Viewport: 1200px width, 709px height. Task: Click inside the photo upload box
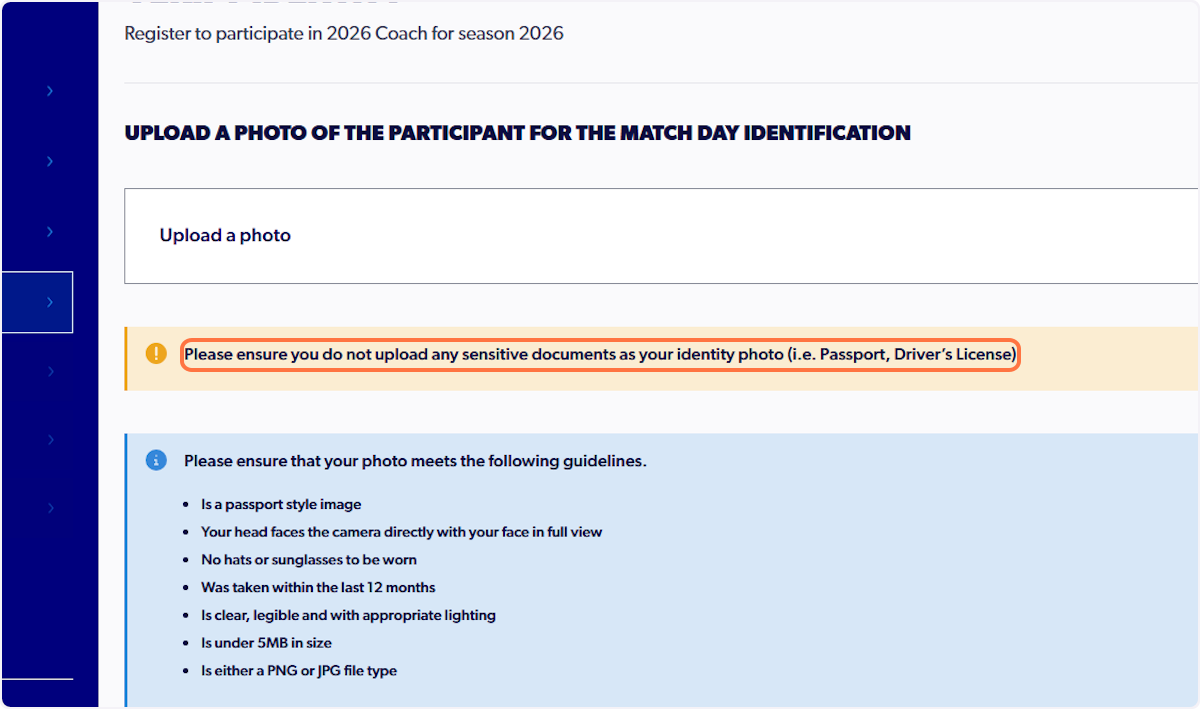click(x=660, y=236)
